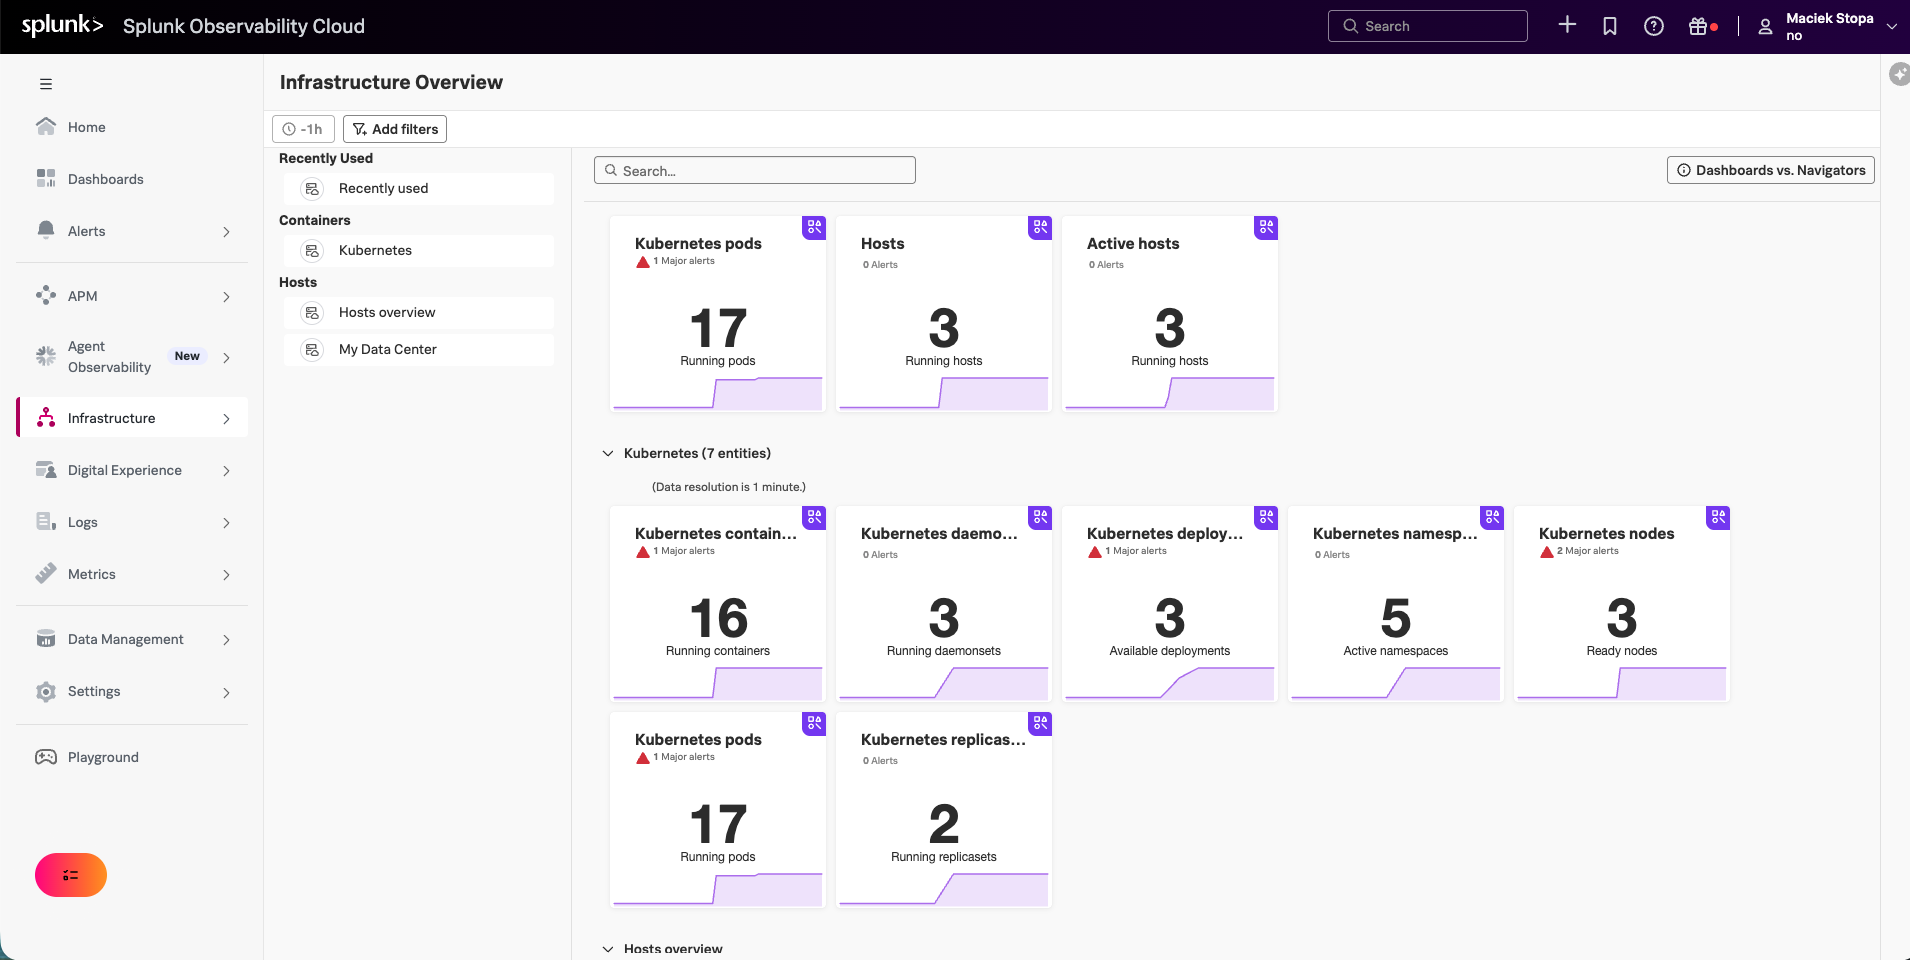Open the Metrics menu item
Viewport: 1910px width, 960px height.
tap(132, 574)
